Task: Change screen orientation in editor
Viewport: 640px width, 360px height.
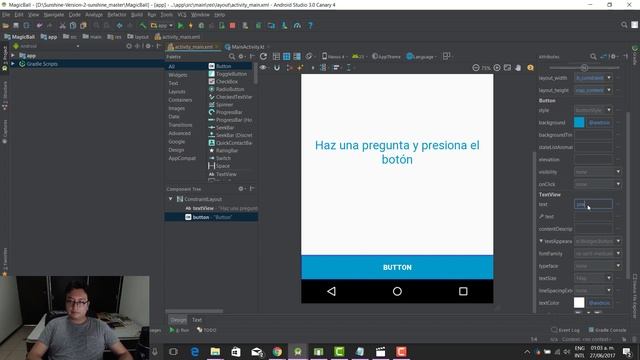Action: pyautogui.click(x=309, y=56)
